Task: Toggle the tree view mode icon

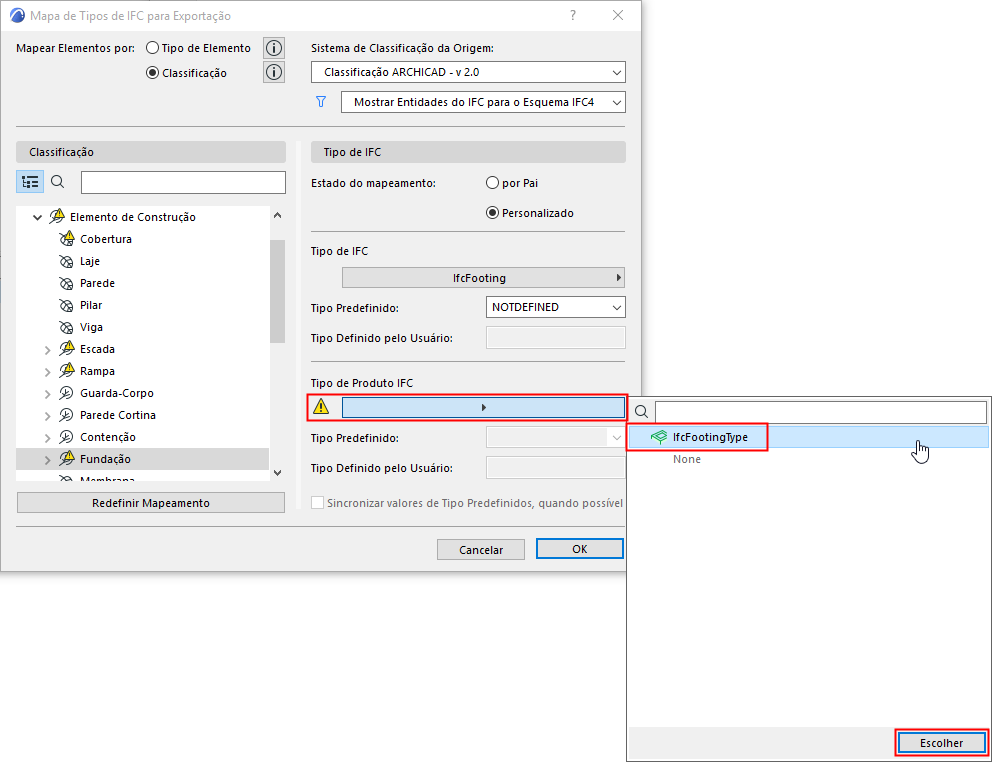Action: coord(30,182)
